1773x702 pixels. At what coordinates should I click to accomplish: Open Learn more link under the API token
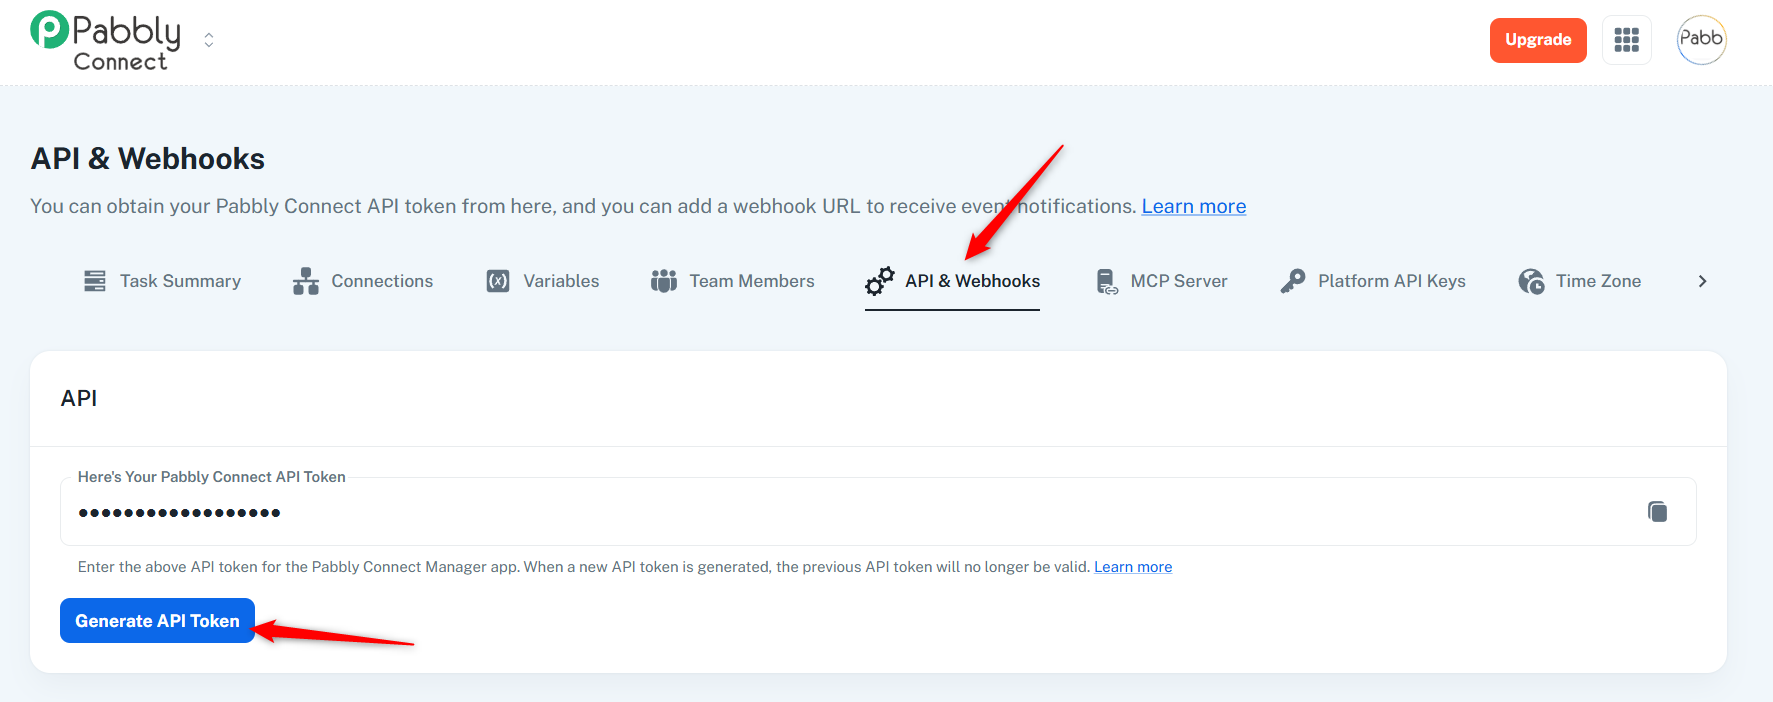1133,567
